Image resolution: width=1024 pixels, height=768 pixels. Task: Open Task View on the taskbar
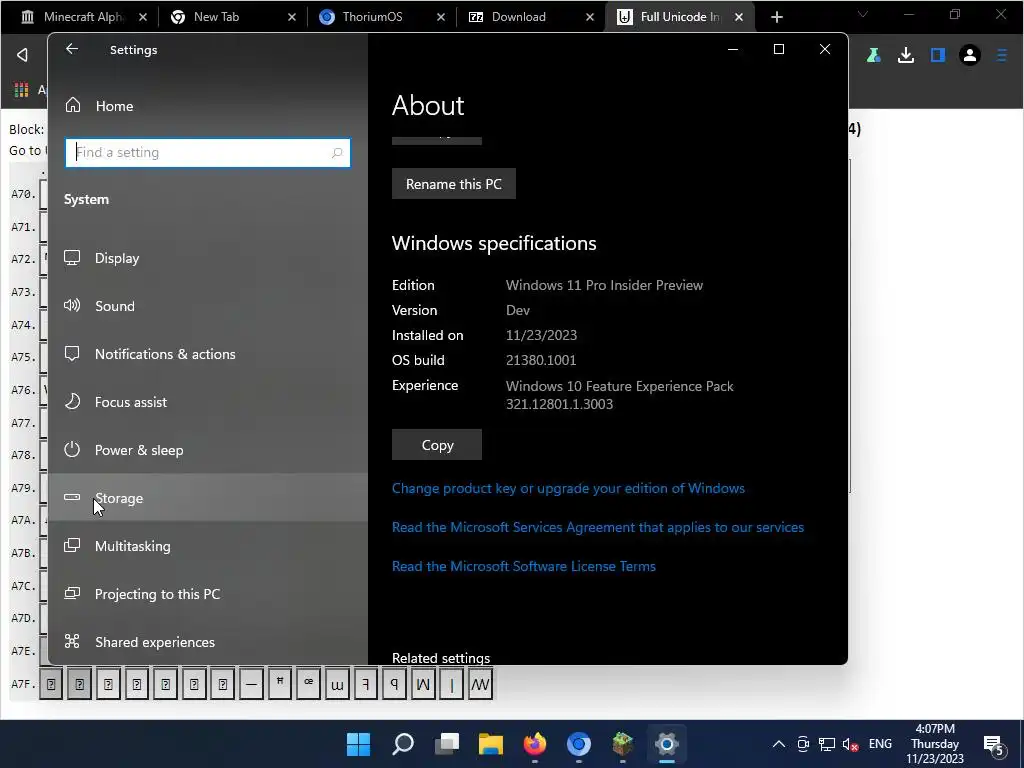tap(447, 744)
